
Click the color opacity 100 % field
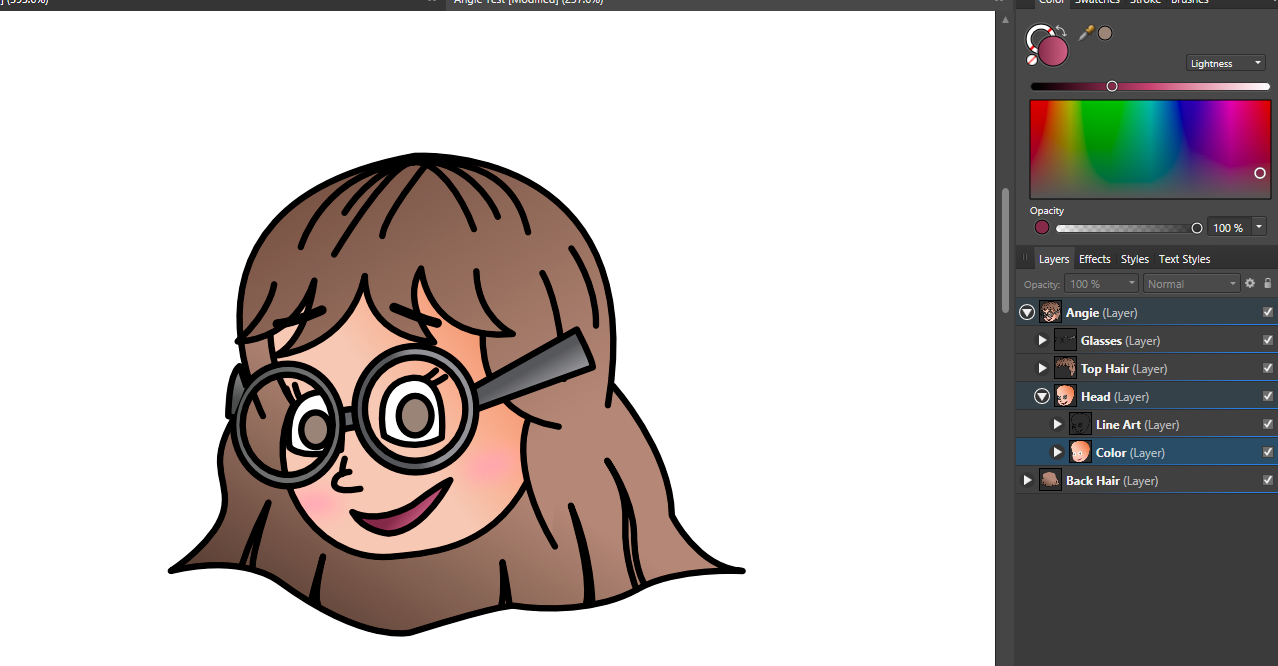[1228, 227]
